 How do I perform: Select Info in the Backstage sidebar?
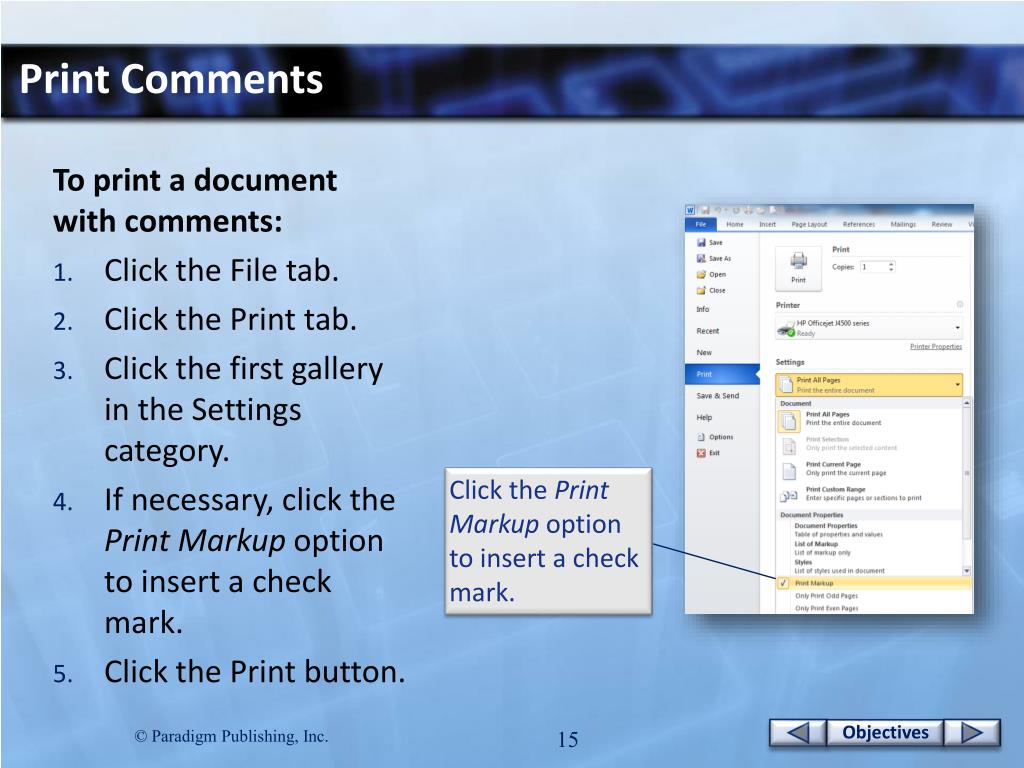coord(703,310)
